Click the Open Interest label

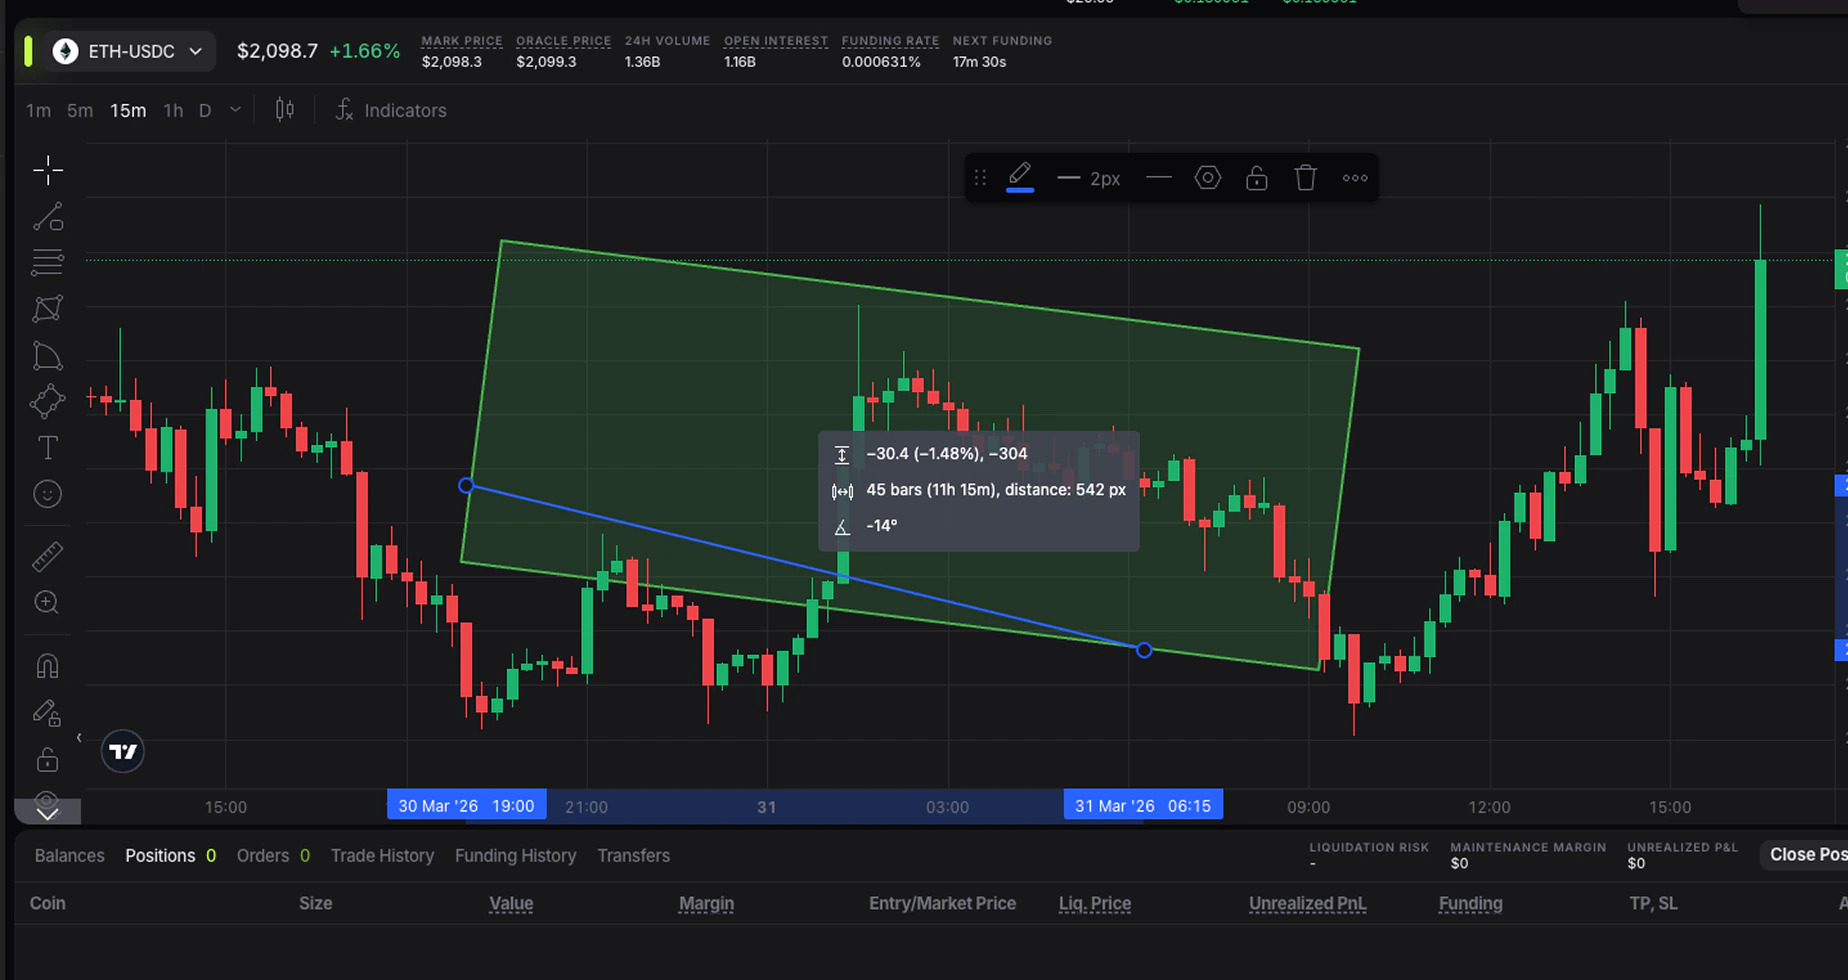pos(776,41)
